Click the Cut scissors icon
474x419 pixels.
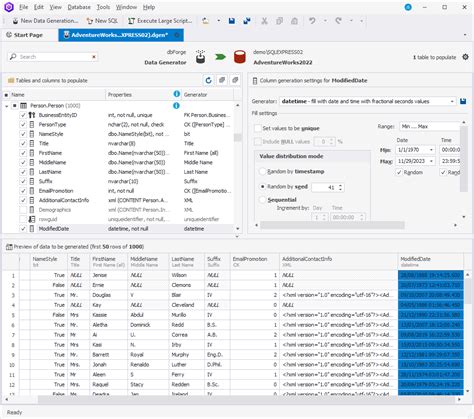coord(264,21)
